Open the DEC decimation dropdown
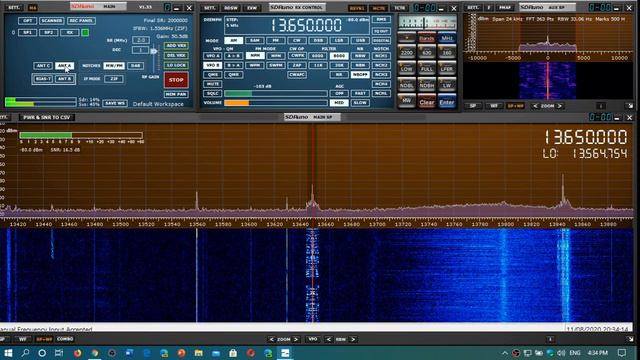Screen dimensions: 640x360 point(140,50)
